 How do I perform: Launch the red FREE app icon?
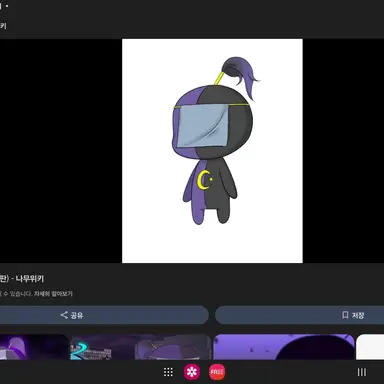tap(217, 372)
